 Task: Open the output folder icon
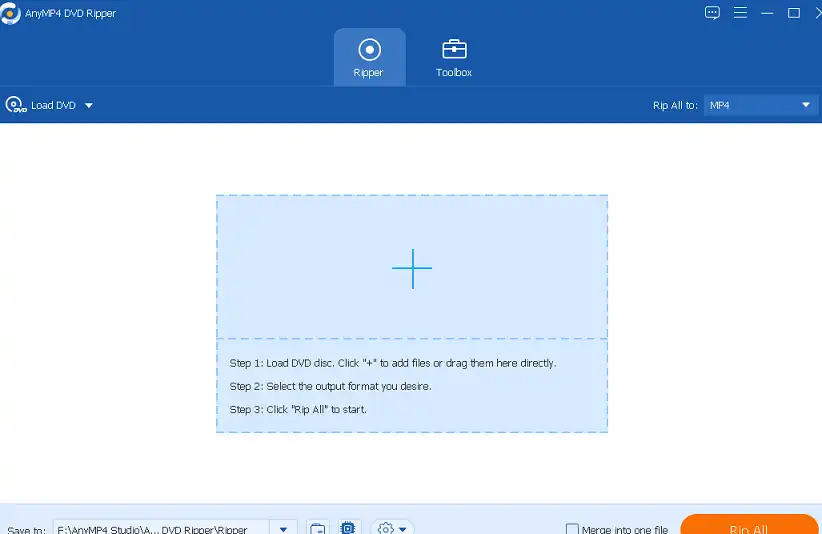317,528
